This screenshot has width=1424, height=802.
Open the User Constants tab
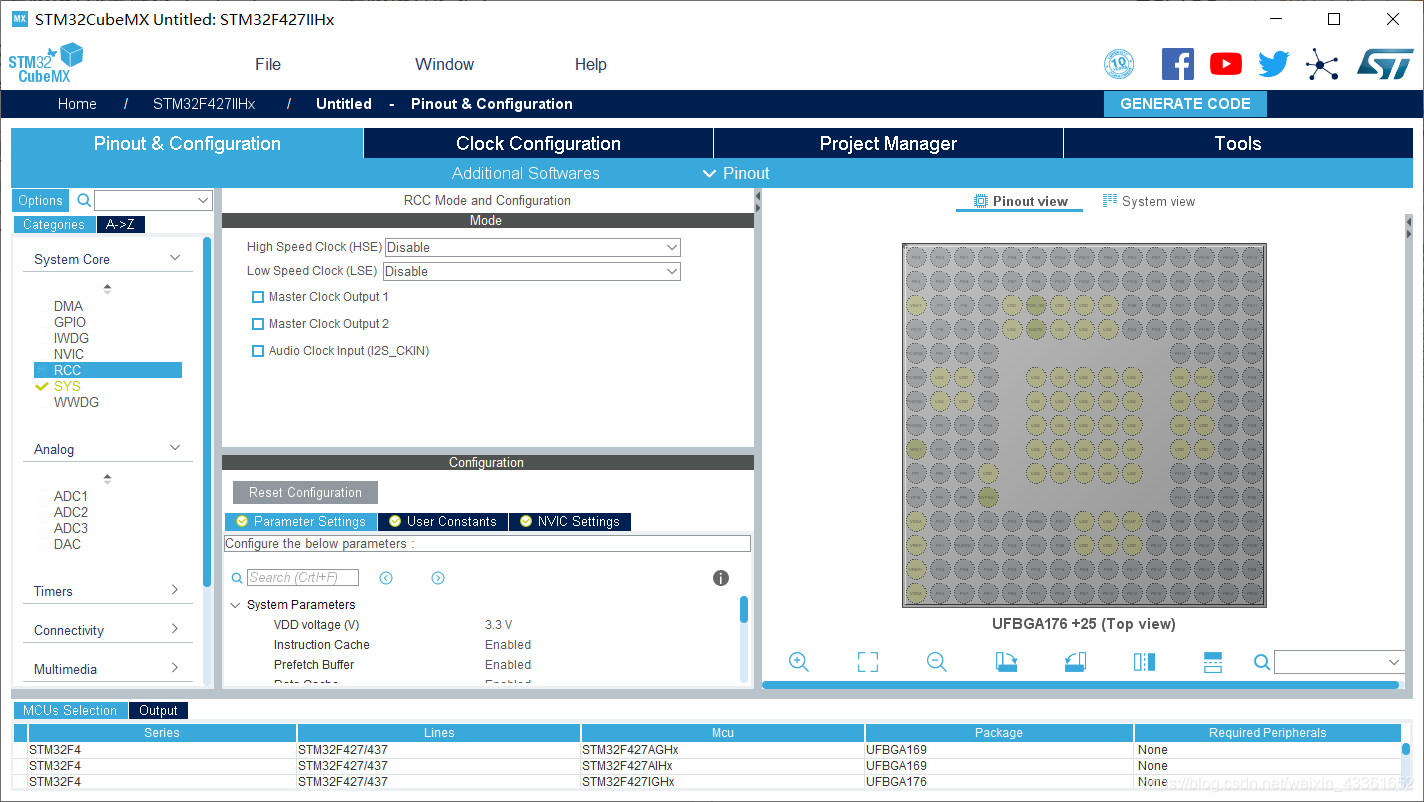[x=443, y=521]
